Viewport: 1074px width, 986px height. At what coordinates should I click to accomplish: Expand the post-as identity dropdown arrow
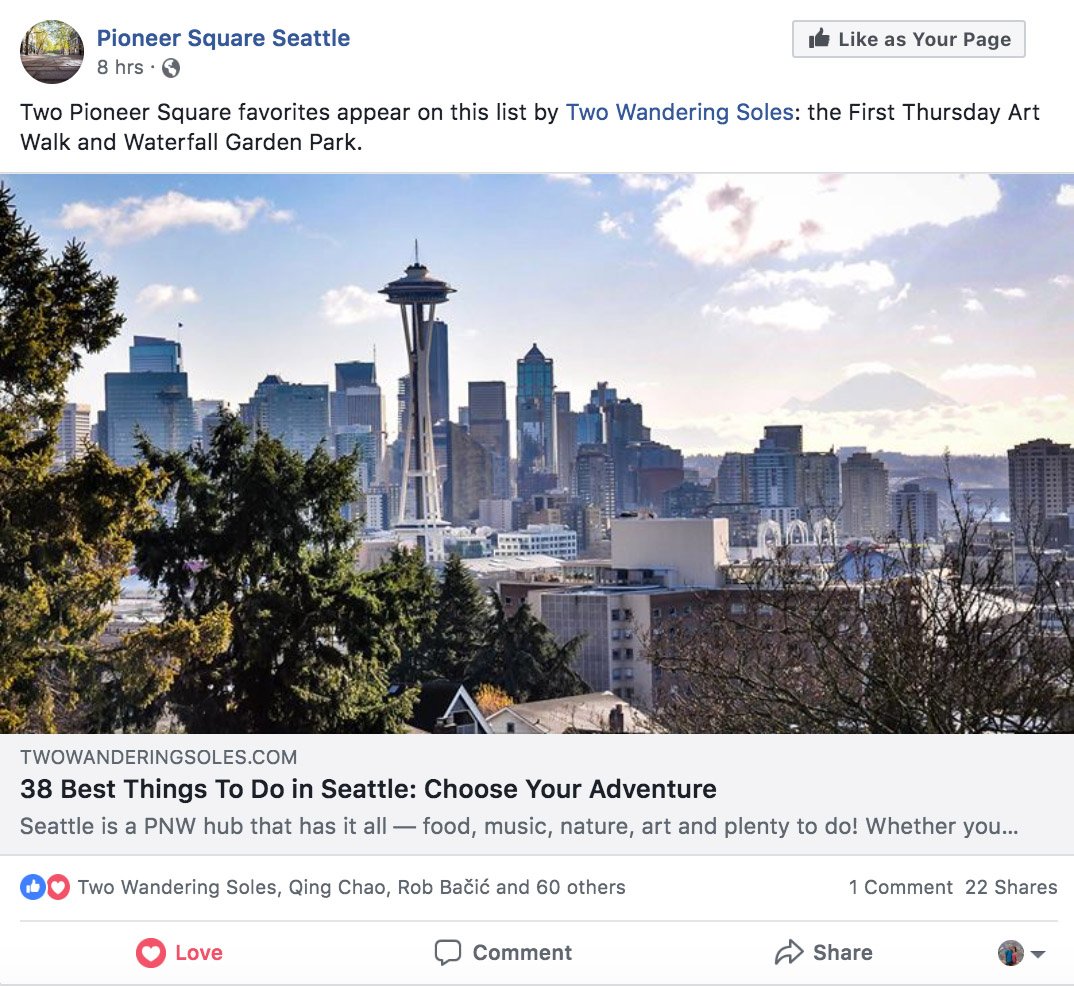(x=1038, y=953)
